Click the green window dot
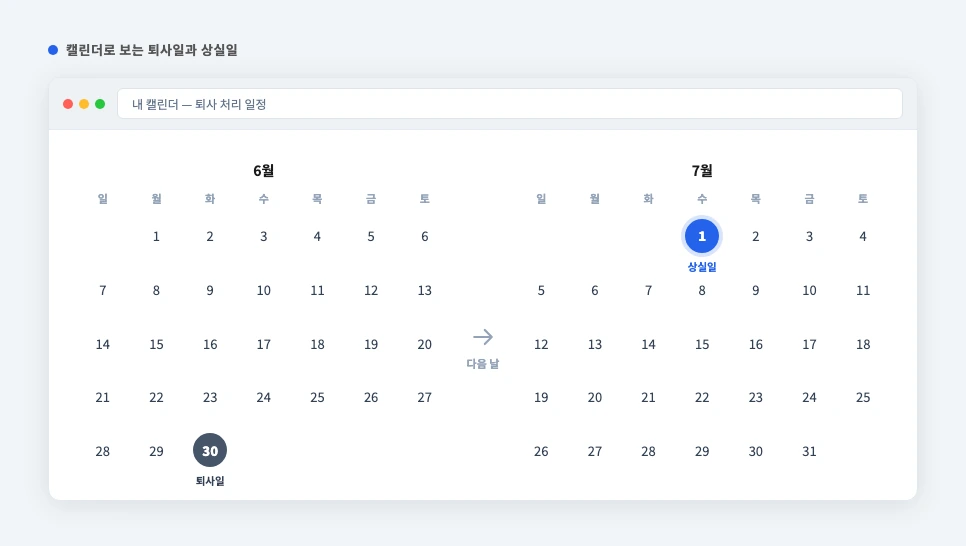The height and width of the screenshot is (546, 966). pos(100,104)
